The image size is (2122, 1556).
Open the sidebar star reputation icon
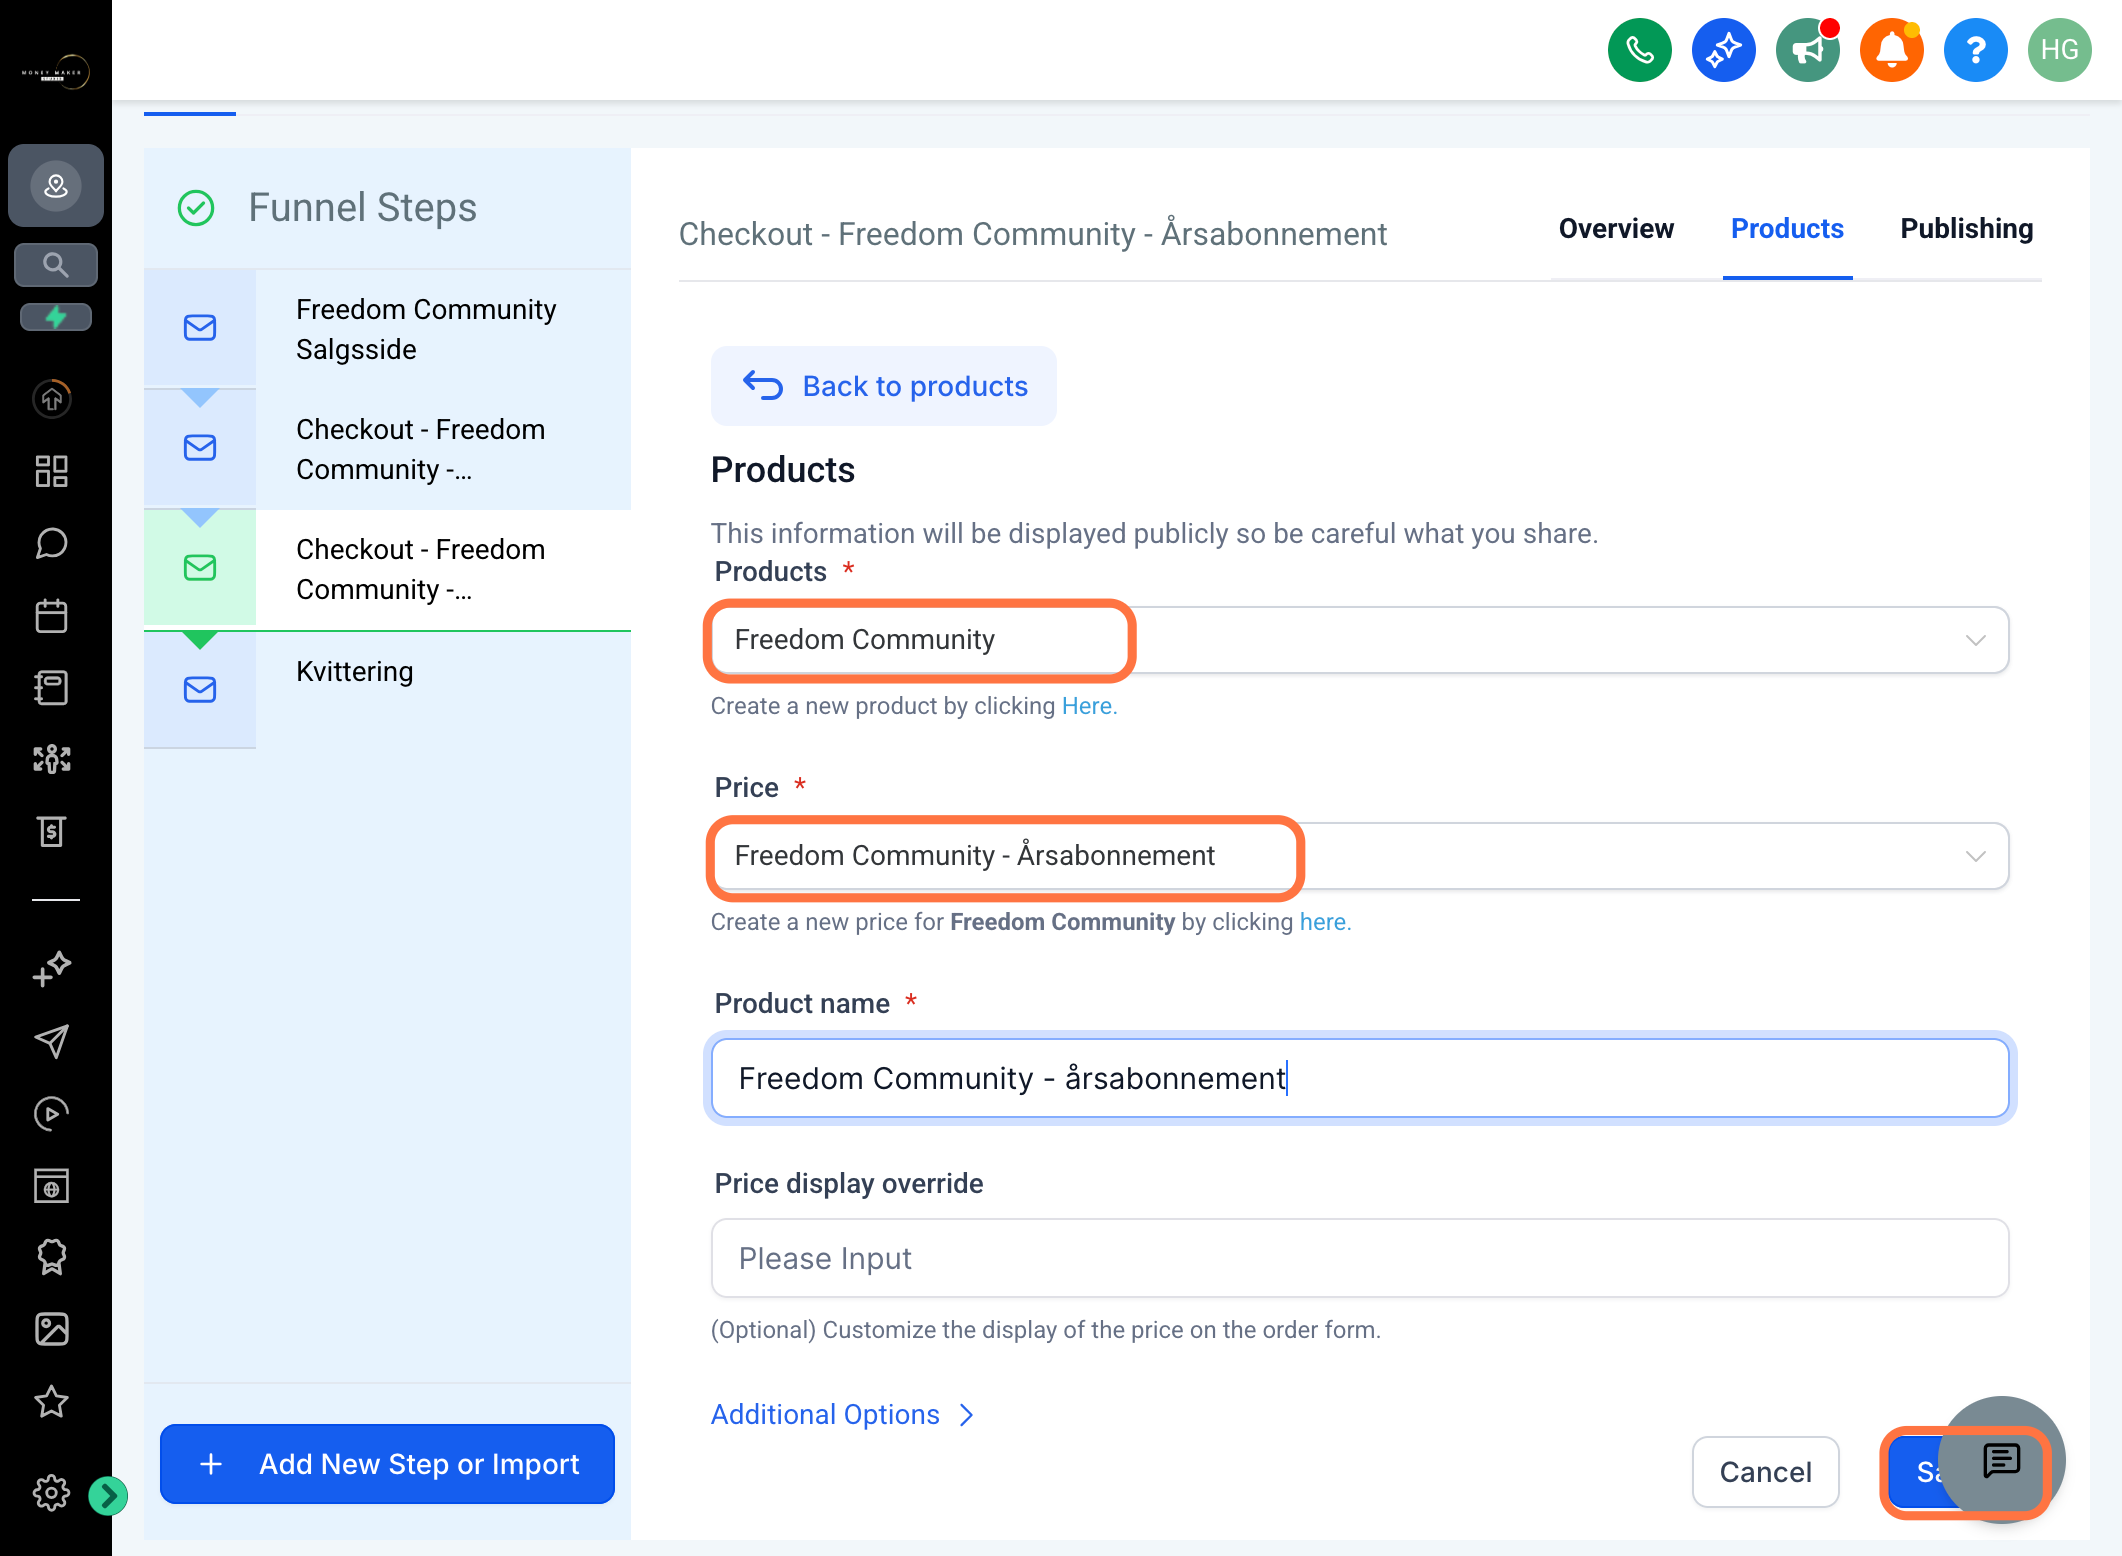52,1401
